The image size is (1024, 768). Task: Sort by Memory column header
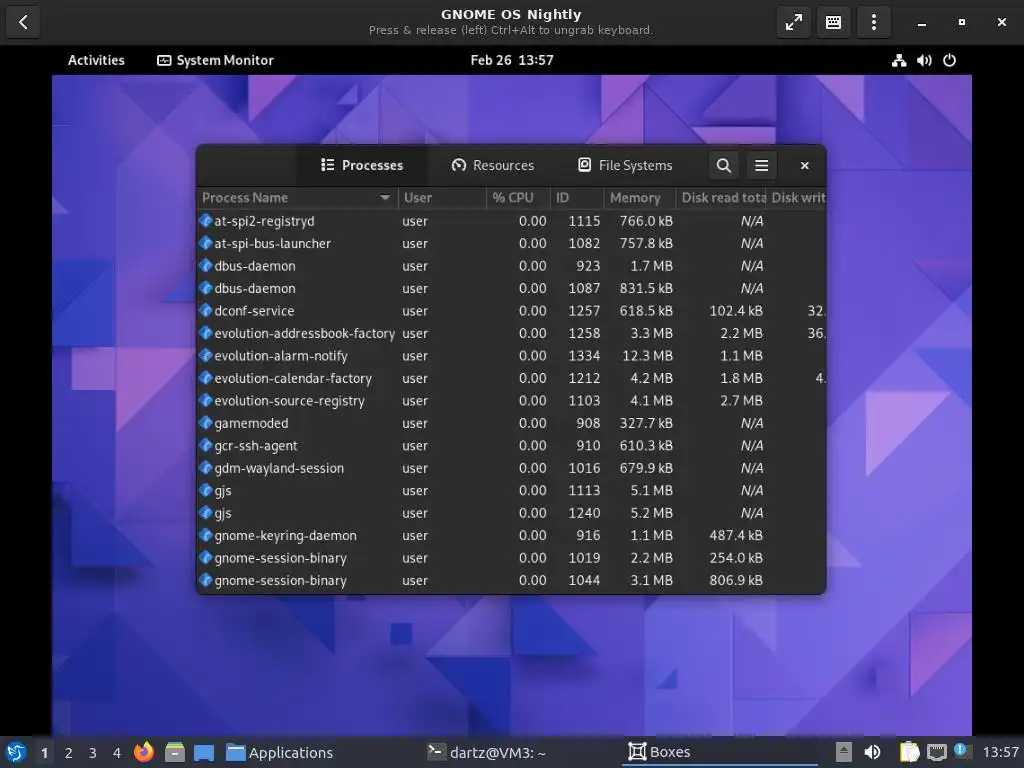(639, 197)
